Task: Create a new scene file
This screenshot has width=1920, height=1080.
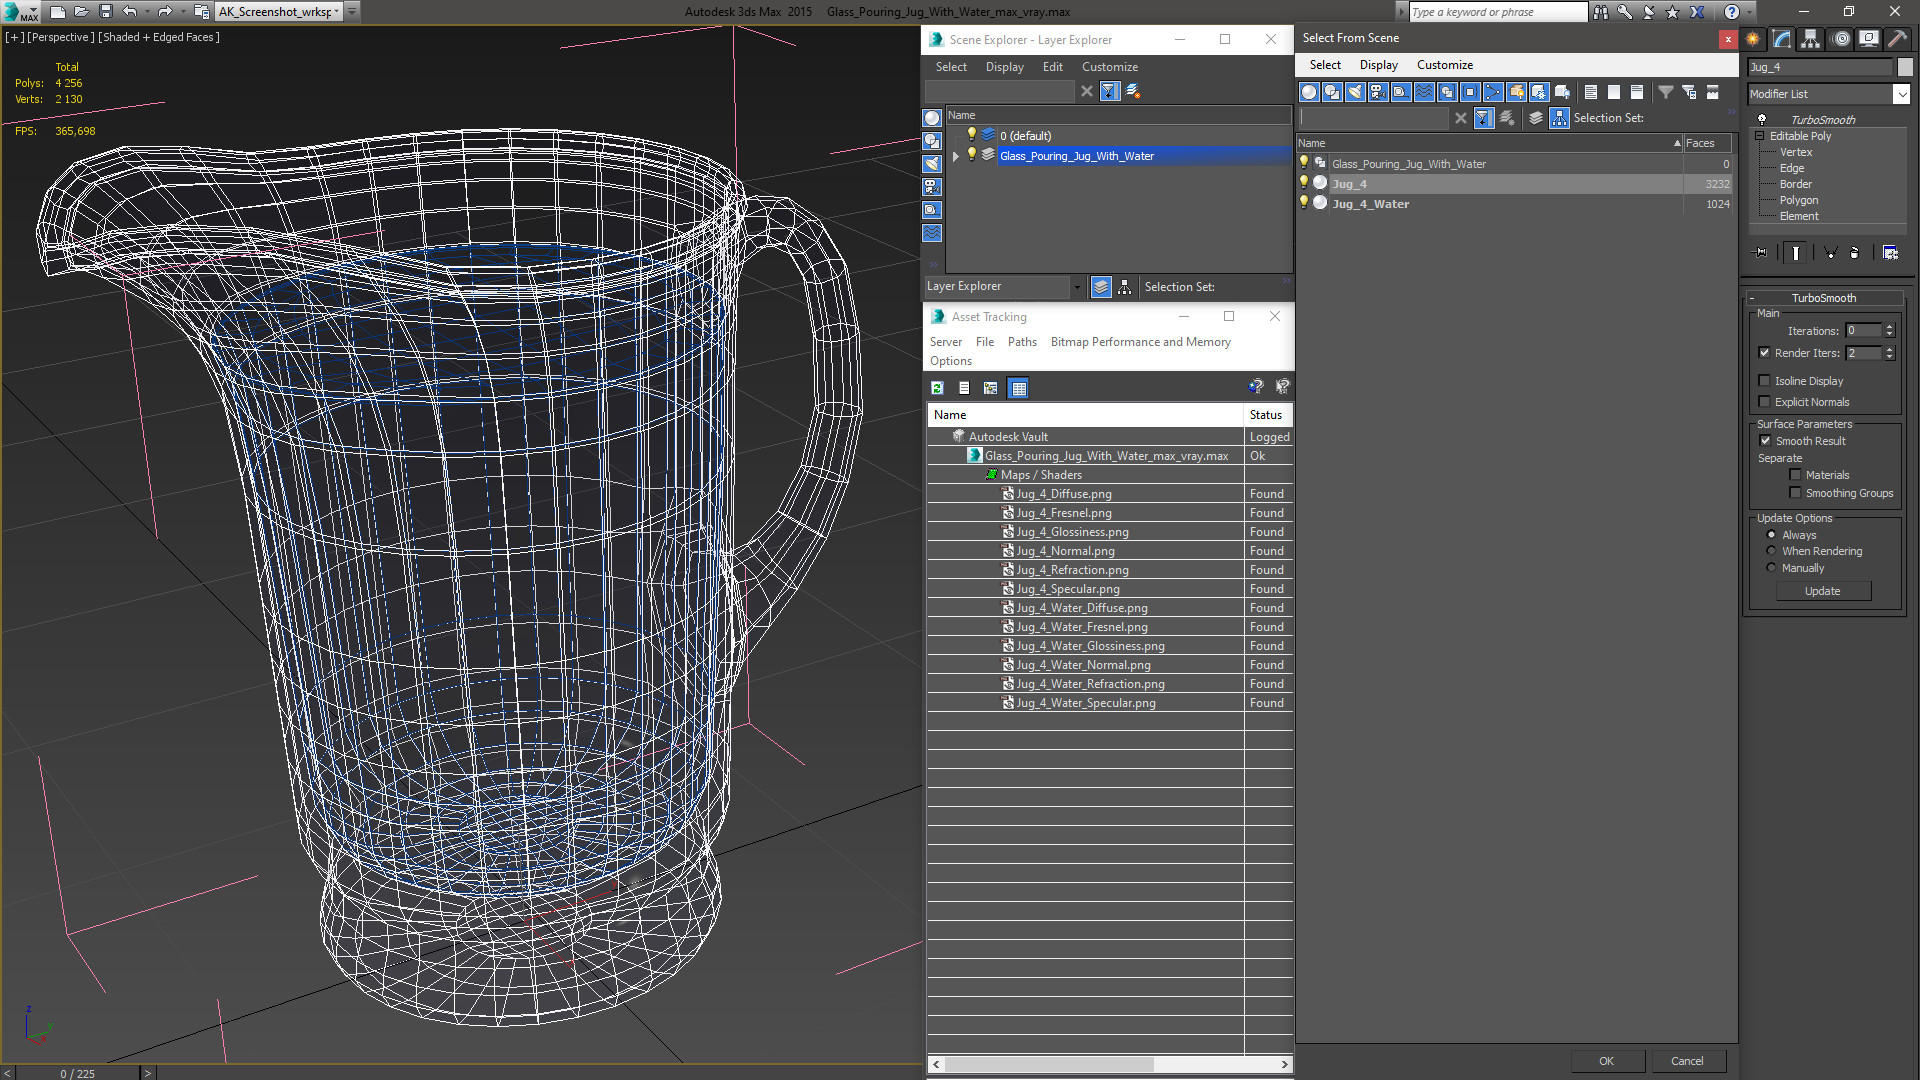Action: pyautogui.click(x=57, y=12)
